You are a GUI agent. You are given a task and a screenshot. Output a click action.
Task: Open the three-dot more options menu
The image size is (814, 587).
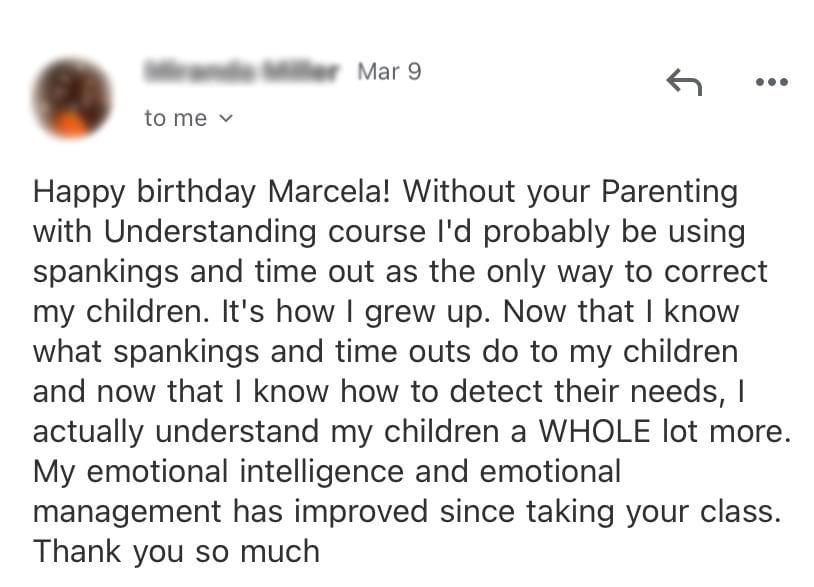click(771, 83)
